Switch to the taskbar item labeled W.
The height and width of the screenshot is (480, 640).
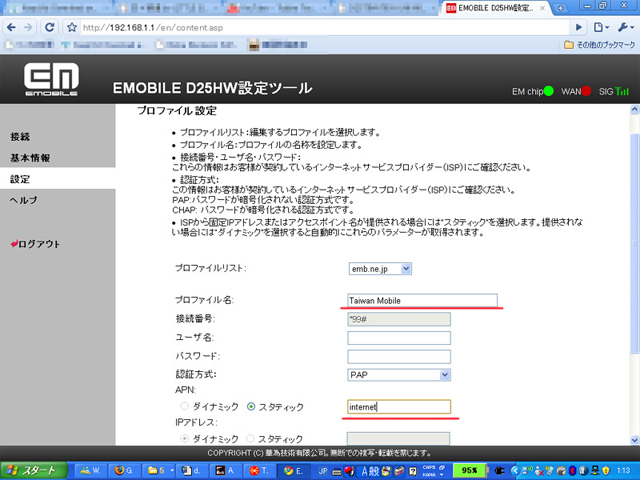click(x=90, y=471)
